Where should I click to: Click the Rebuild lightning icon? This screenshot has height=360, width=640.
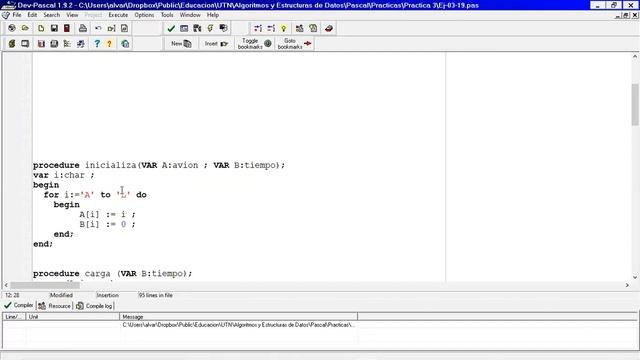click(210, 29)
